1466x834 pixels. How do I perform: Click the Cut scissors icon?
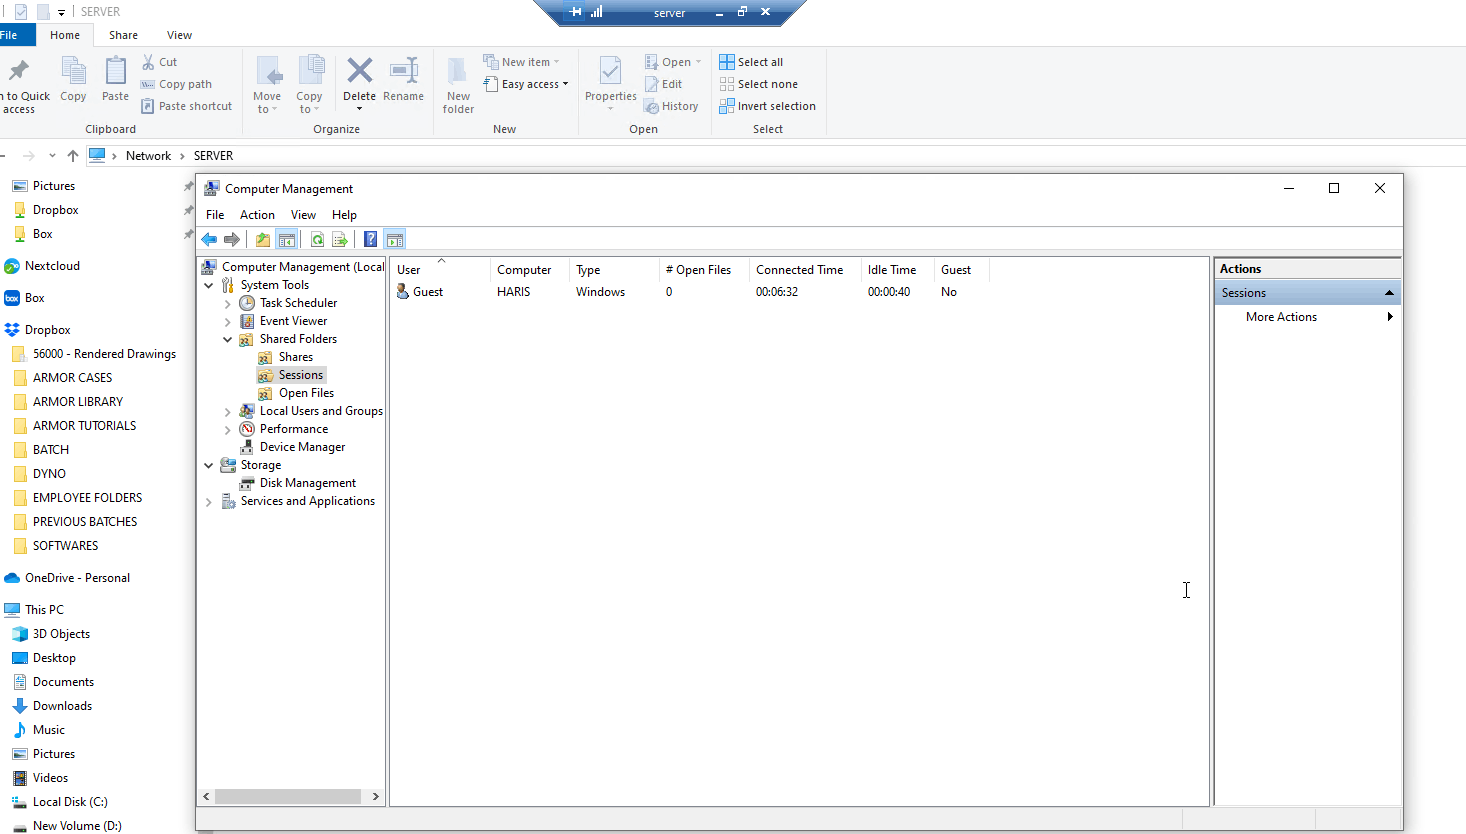[148, 62]
